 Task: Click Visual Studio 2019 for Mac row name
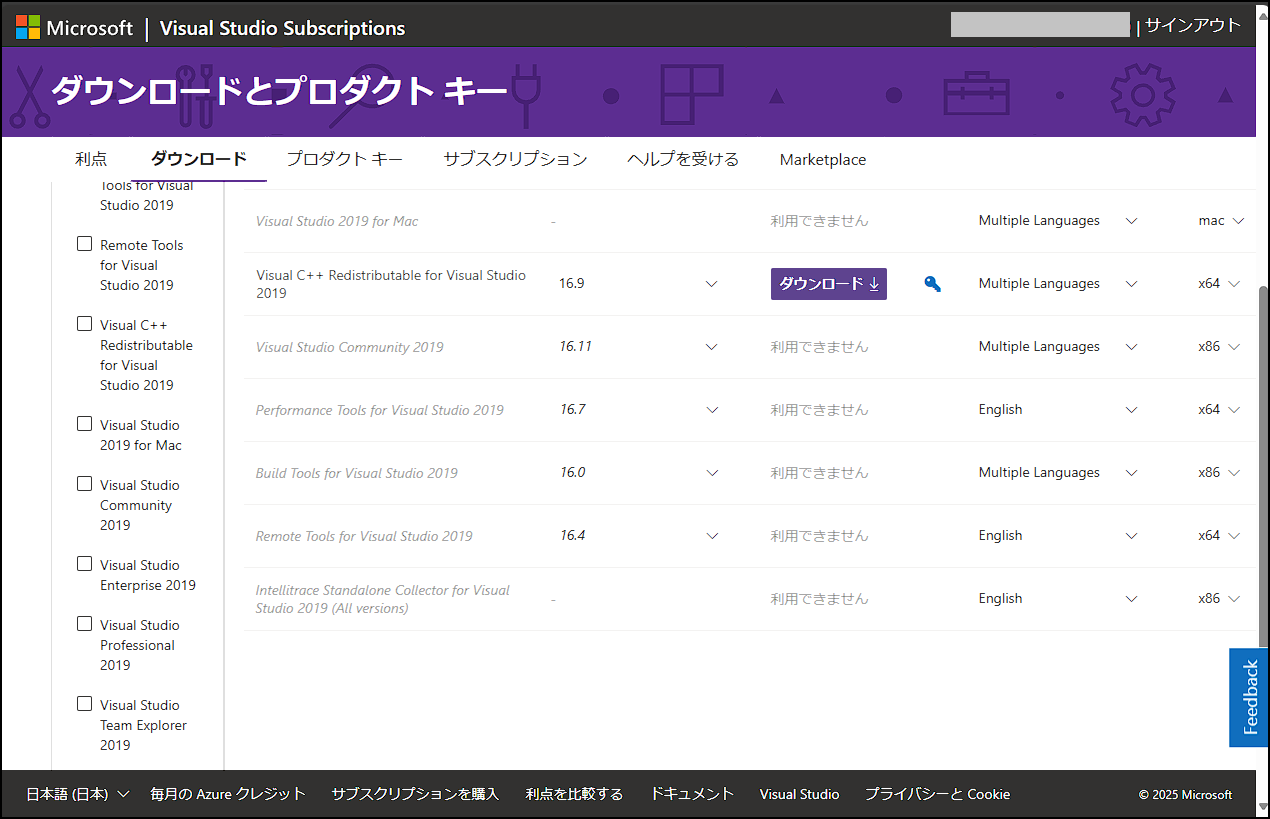pyautogui.click(x=336, y=221)
